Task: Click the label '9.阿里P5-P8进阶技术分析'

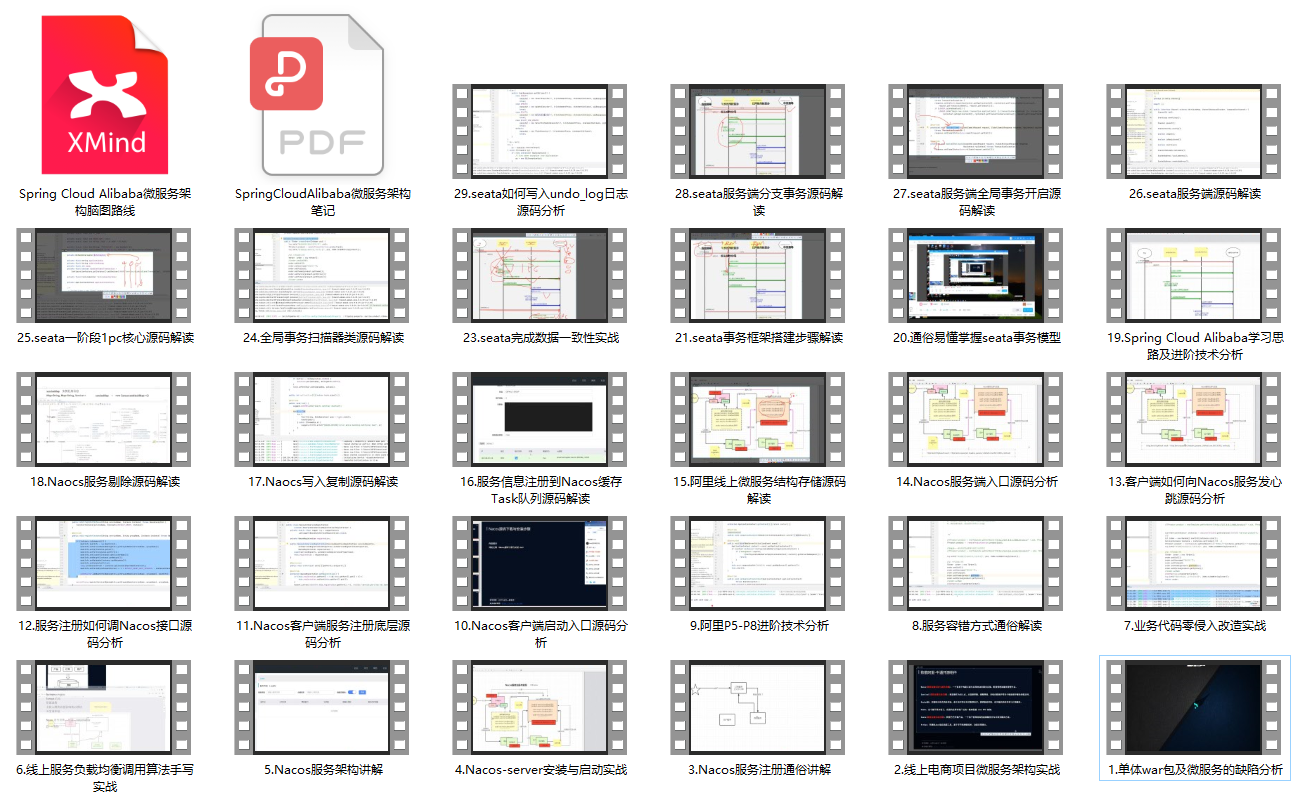Action: [x=759, y=626]
